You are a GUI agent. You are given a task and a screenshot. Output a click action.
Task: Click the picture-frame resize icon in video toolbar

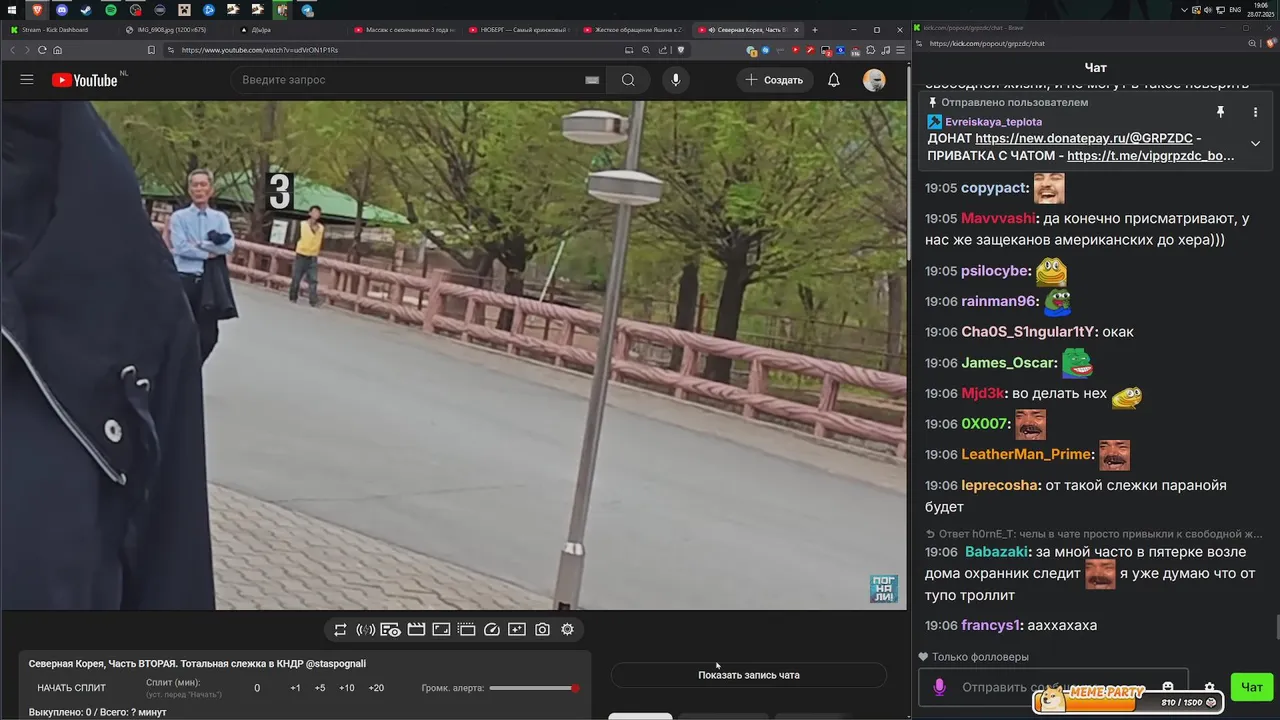tap(441, 629)
